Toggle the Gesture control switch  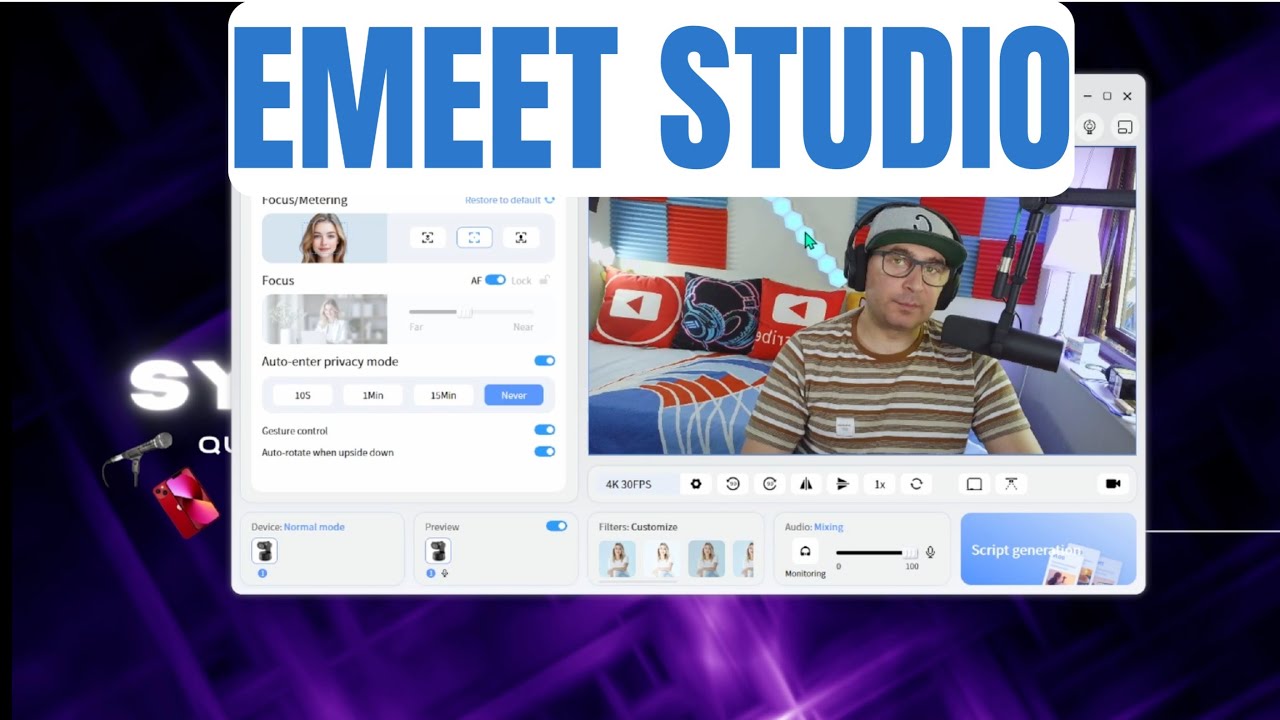pos(544,430)
